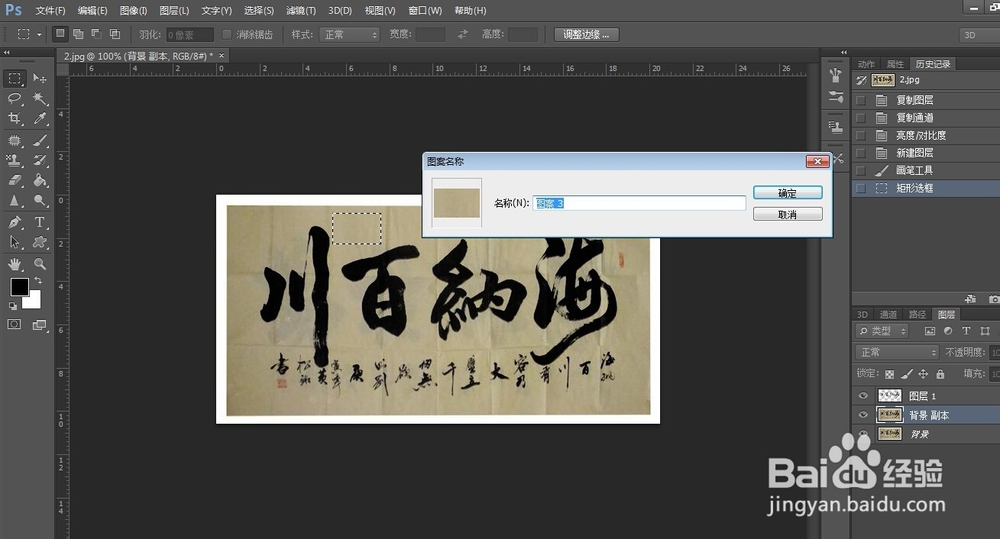Viewport: 1000px width, 539px height.
Task: Select the Blur tool
Action: (14, 201)
